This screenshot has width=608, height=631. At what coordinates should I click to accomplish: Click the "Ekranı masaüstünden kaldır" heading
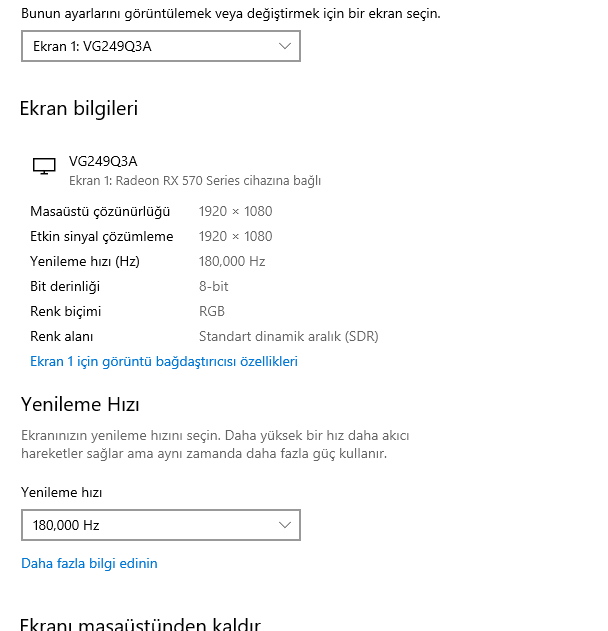tap(141, 624)
